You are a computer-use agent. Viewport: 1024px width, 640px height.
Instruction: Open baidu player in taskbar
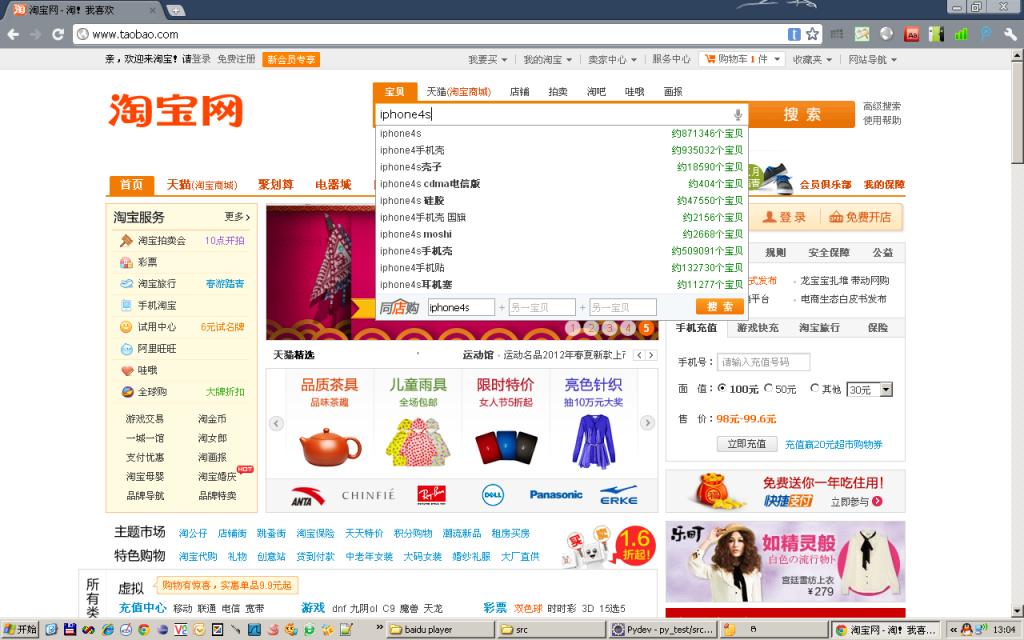point(439,630)
